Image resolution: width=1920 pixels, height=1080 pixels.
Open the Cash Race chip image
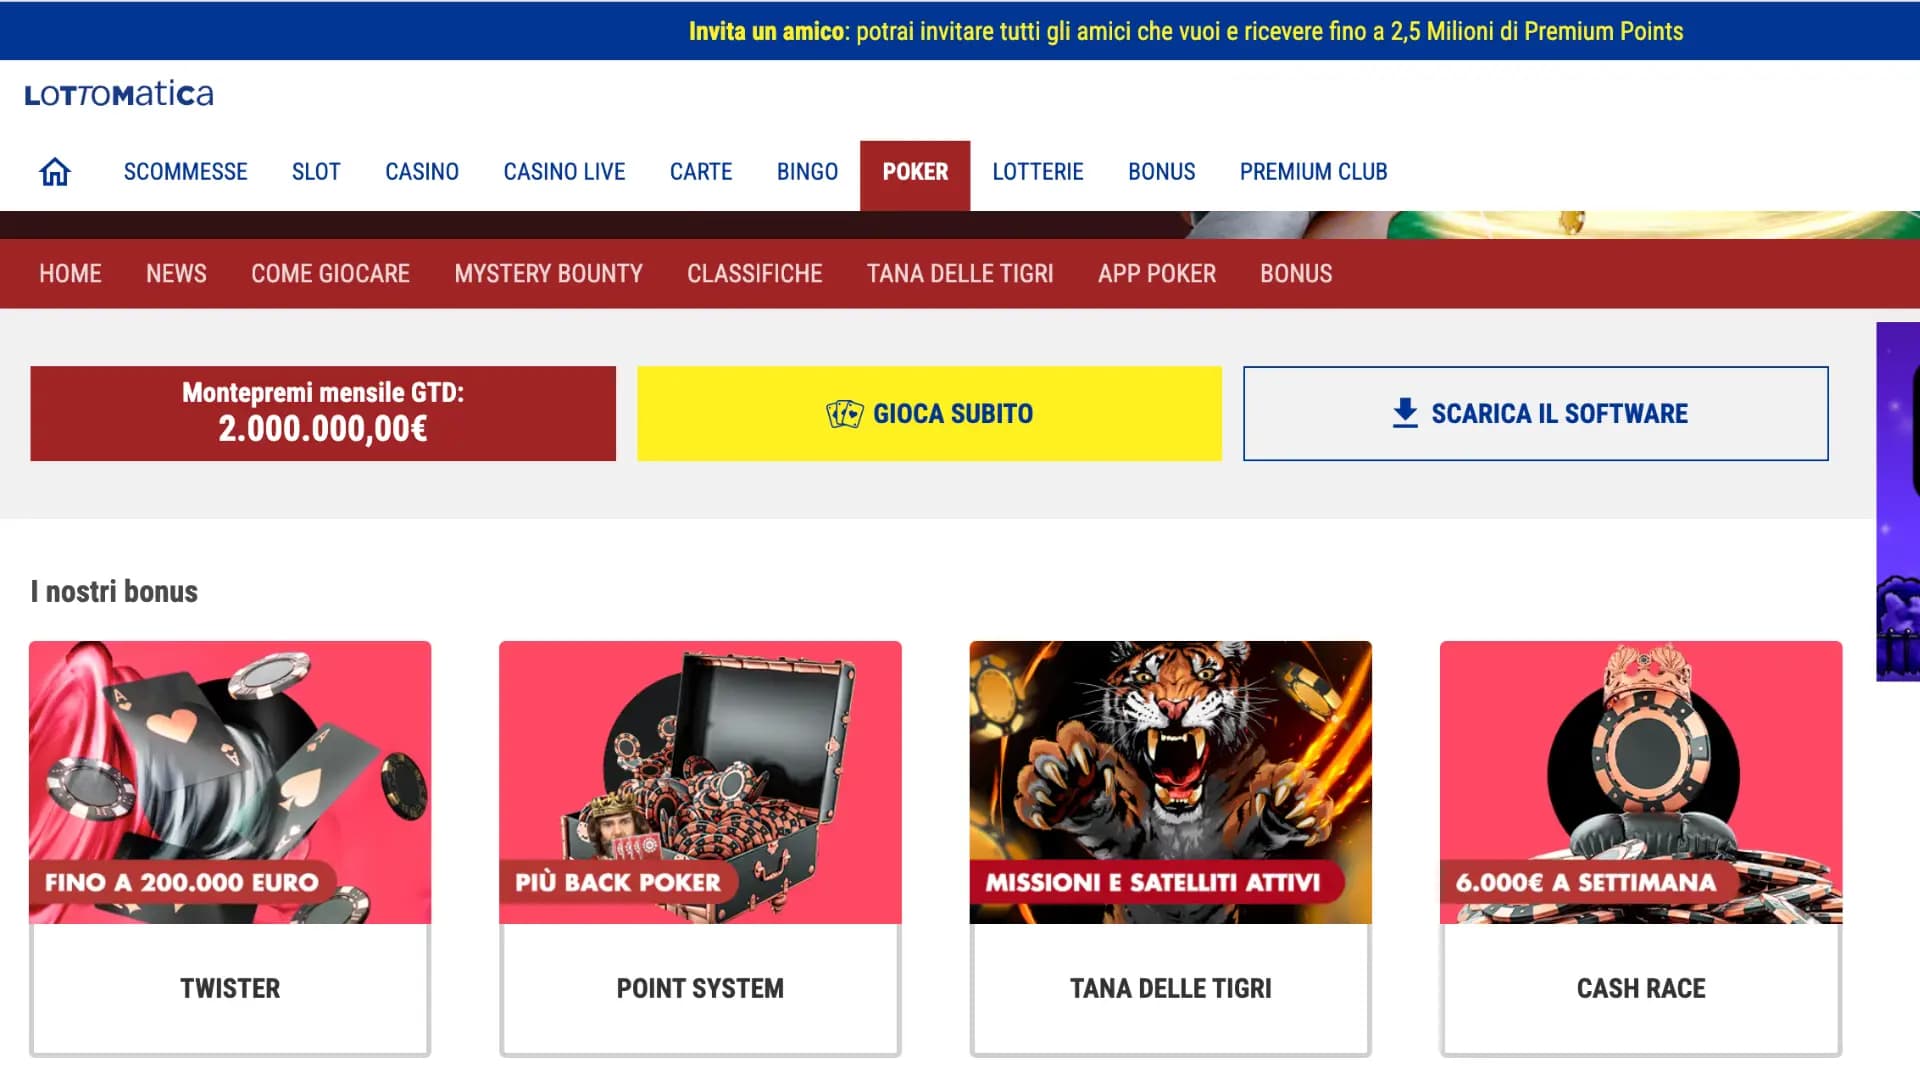[1640, 782]
